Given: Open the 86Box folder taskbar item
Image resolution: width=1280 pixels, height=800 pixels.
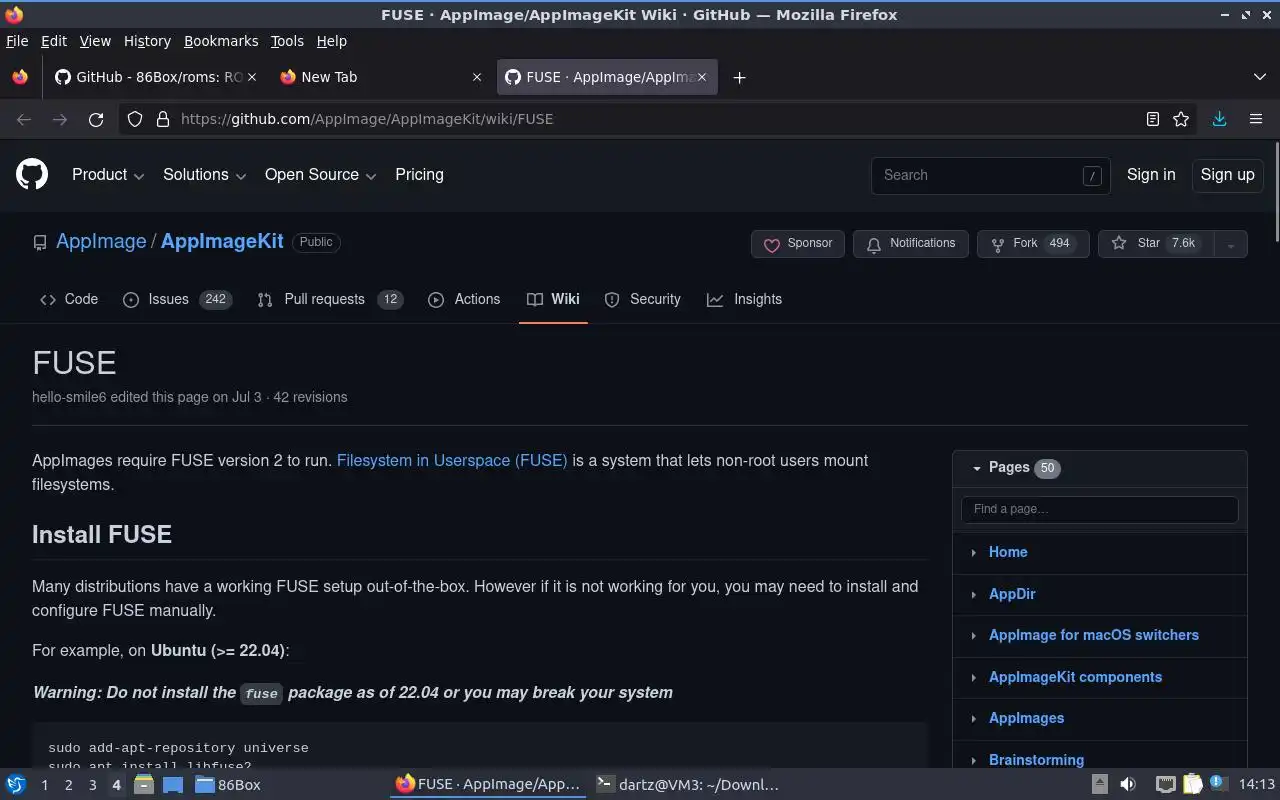Looking at the screenshot, I should (228, 785).
